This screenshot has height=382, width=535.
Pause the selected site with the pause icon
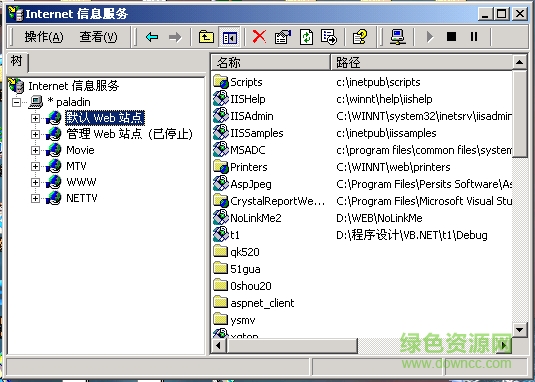click(474, 36)
